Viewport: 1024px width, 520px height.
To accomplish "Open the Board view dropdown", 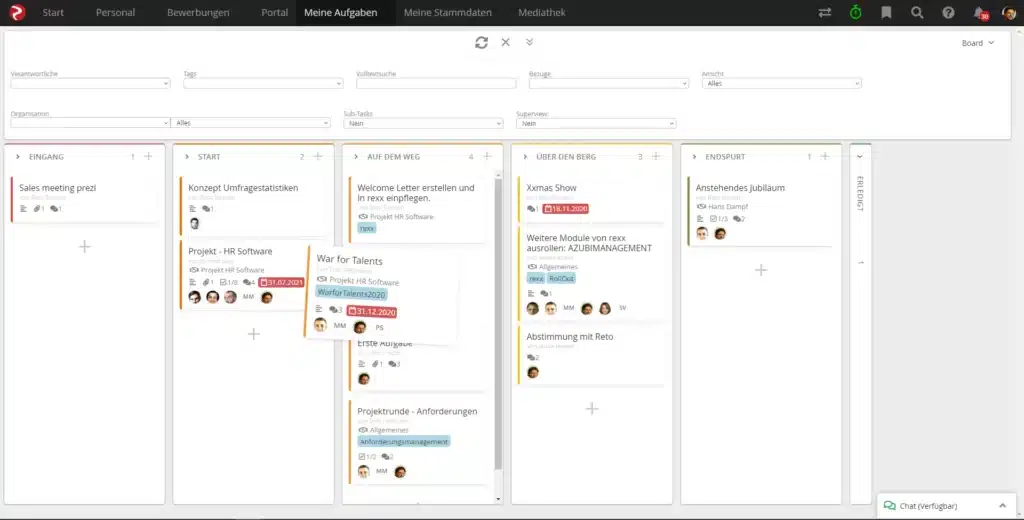I will point(977,43).
